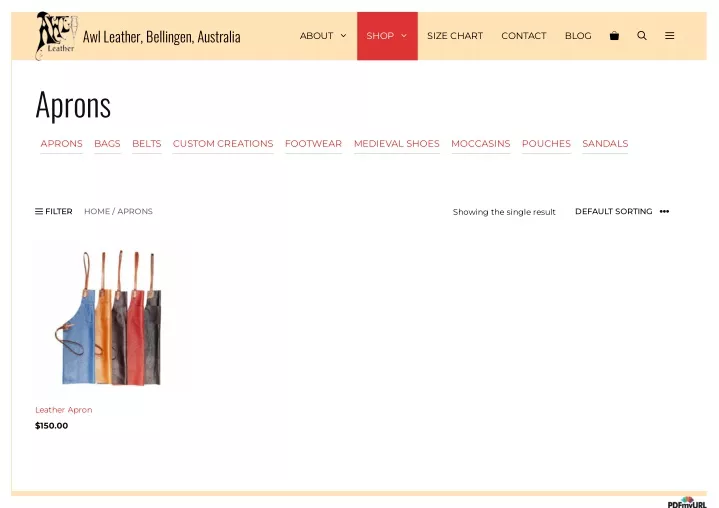Select the Sandals category link
719x508 pixels.
(x=605, y=144)
